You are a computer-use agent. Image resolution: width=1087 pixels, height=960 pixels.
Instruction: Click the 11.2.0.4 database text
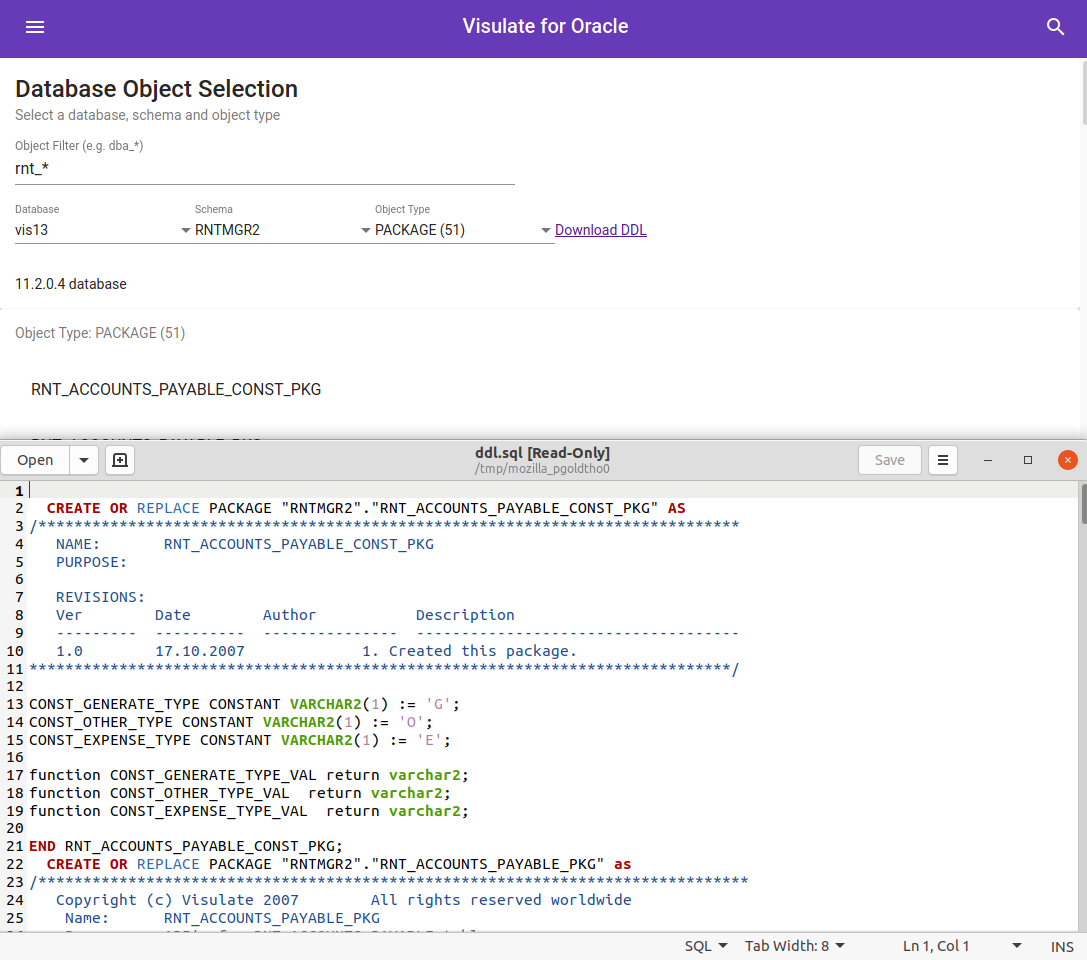71,284
